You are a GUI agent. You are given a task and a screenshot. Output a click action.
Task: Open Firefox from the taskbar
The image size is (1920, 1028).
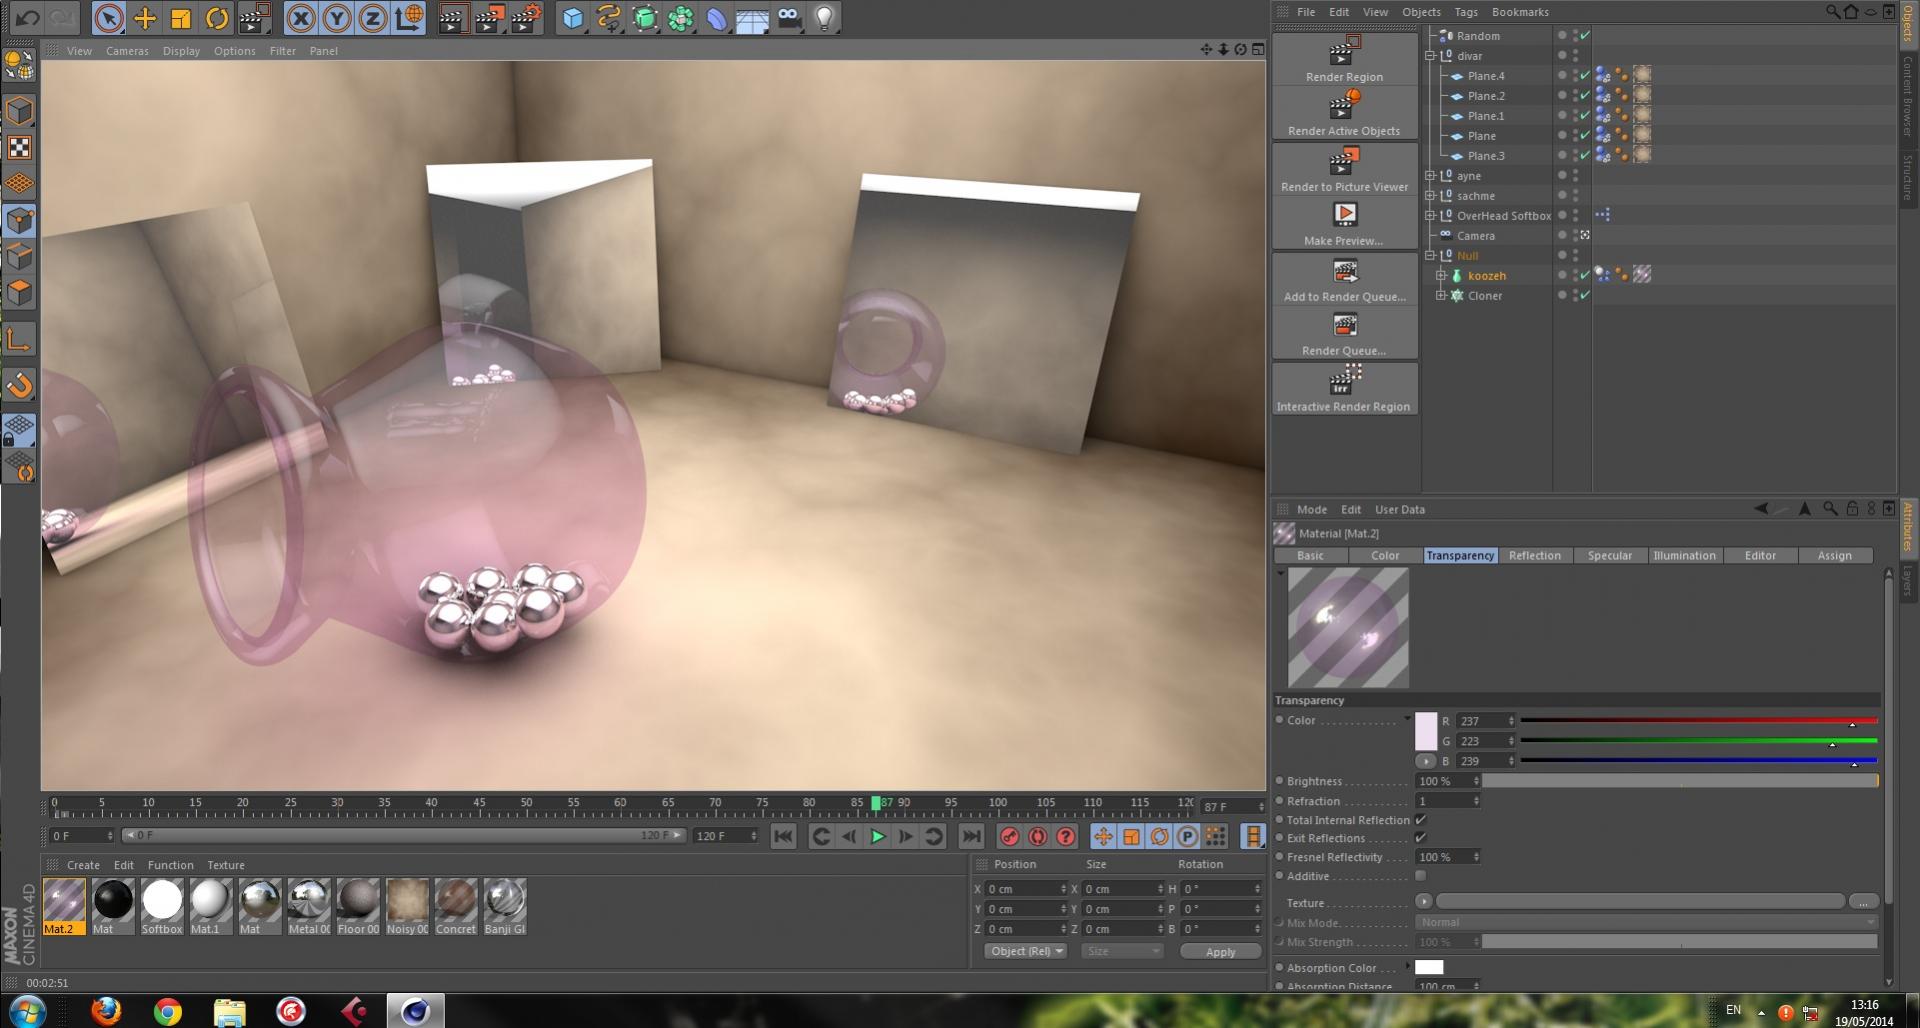pos(106,1011)
